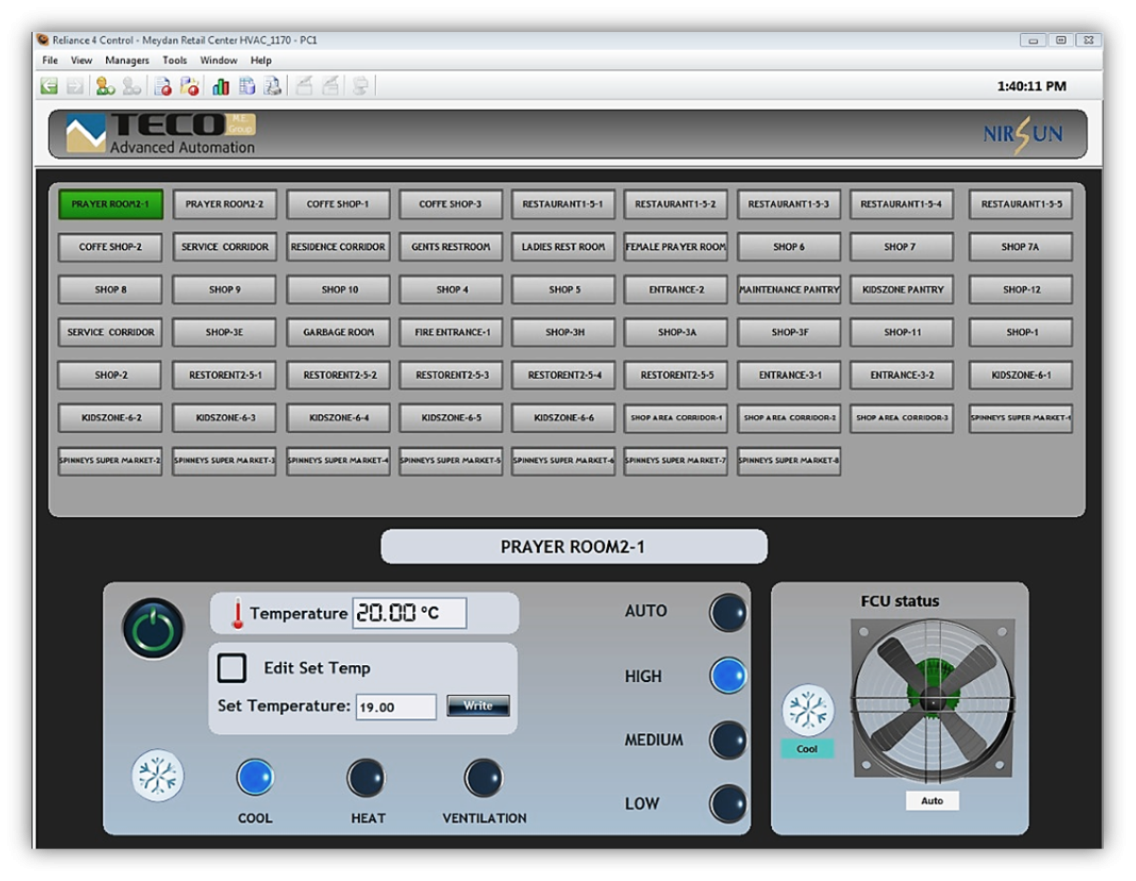
Task: Open the colored bar chart toolbar icon
Action: [x=221, y=87]
